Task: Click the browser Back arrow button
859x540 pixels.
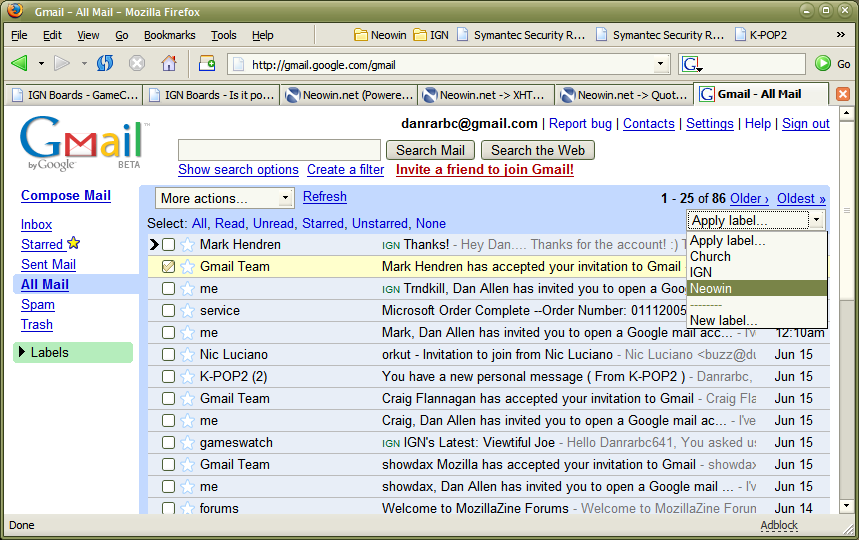Action: click(x=19, y=64)
